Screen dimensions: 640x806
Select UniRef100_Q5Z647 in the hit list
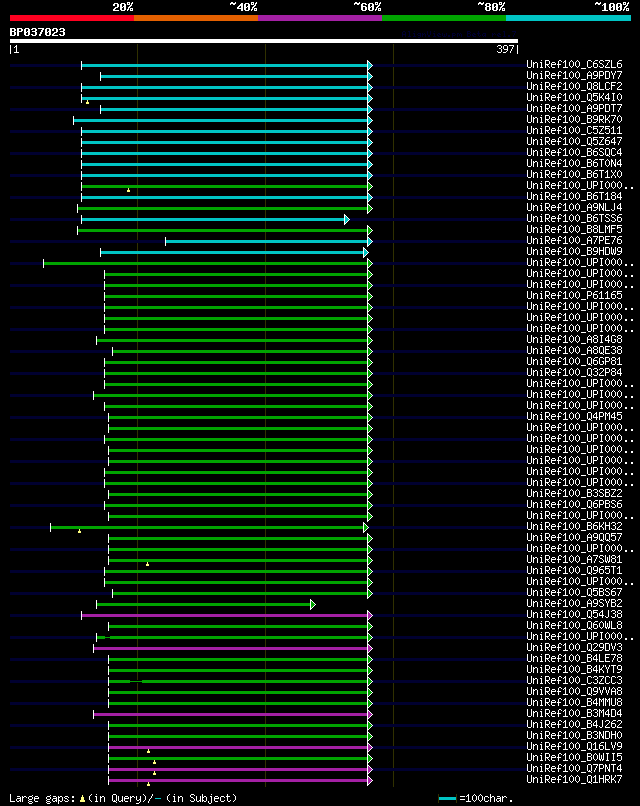point(574,142)
